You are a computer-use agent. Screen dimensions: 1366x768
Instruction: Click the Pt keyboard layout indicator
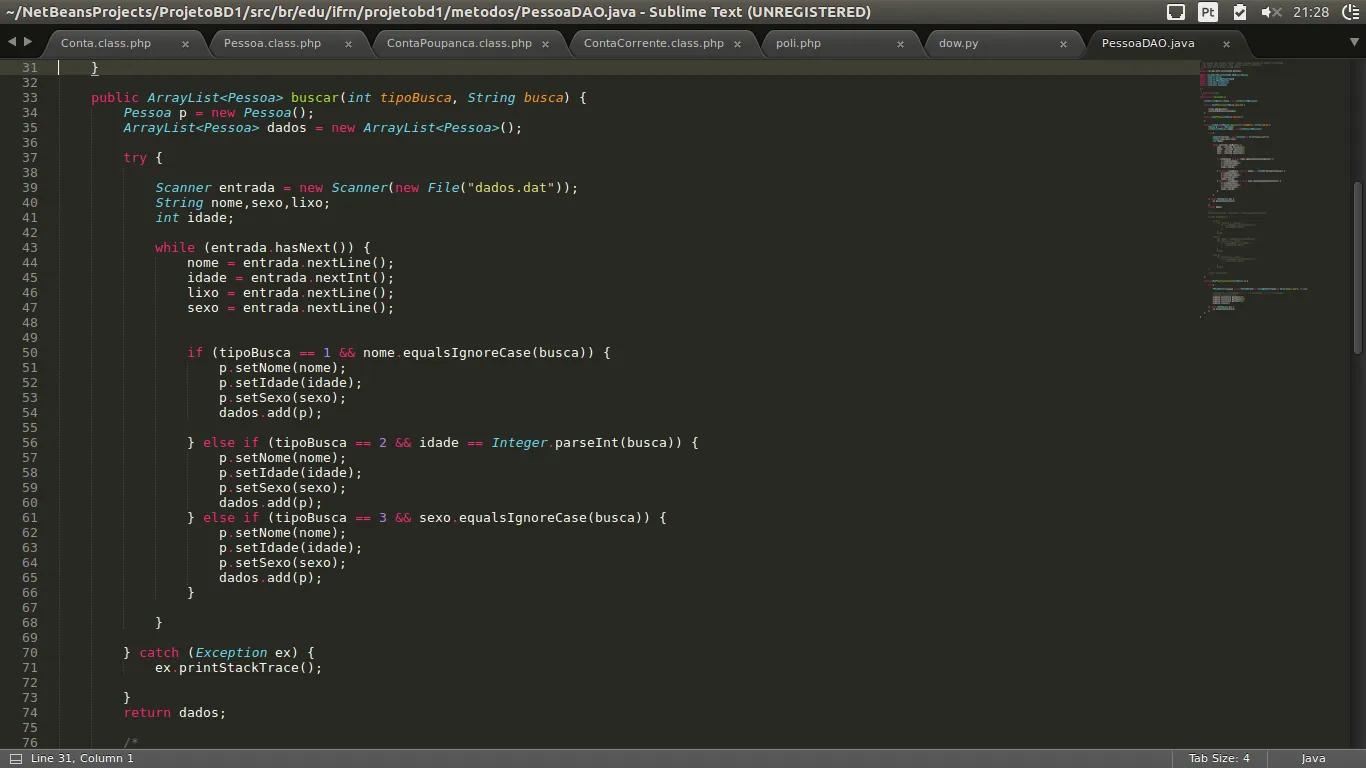click(1208, 12)
